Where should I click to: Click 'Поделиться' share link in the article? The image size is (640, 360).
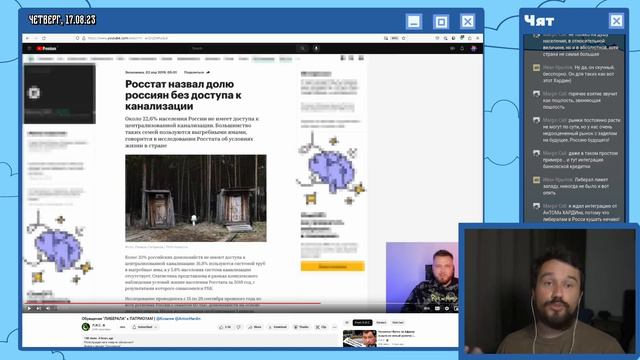coord(197,72)
